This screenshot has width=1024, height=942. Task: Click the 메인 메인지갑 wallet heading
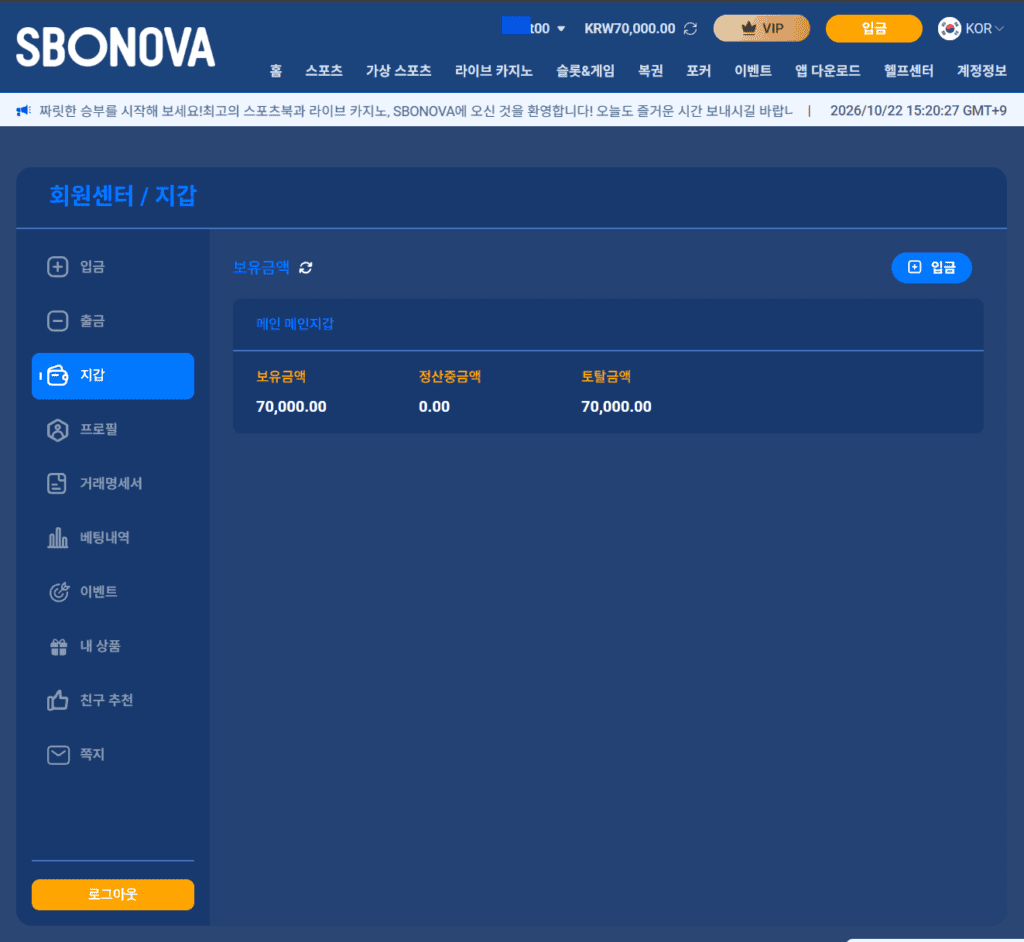click(x=295, y=324)
